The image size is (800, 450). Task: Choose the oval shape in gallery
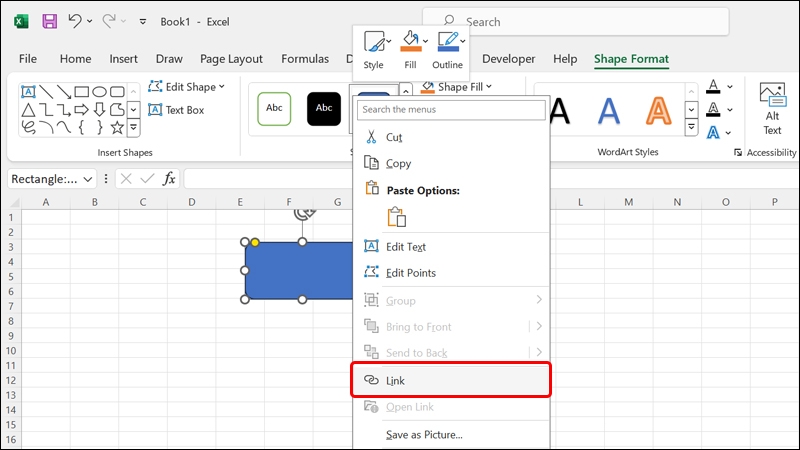[99, 92]
